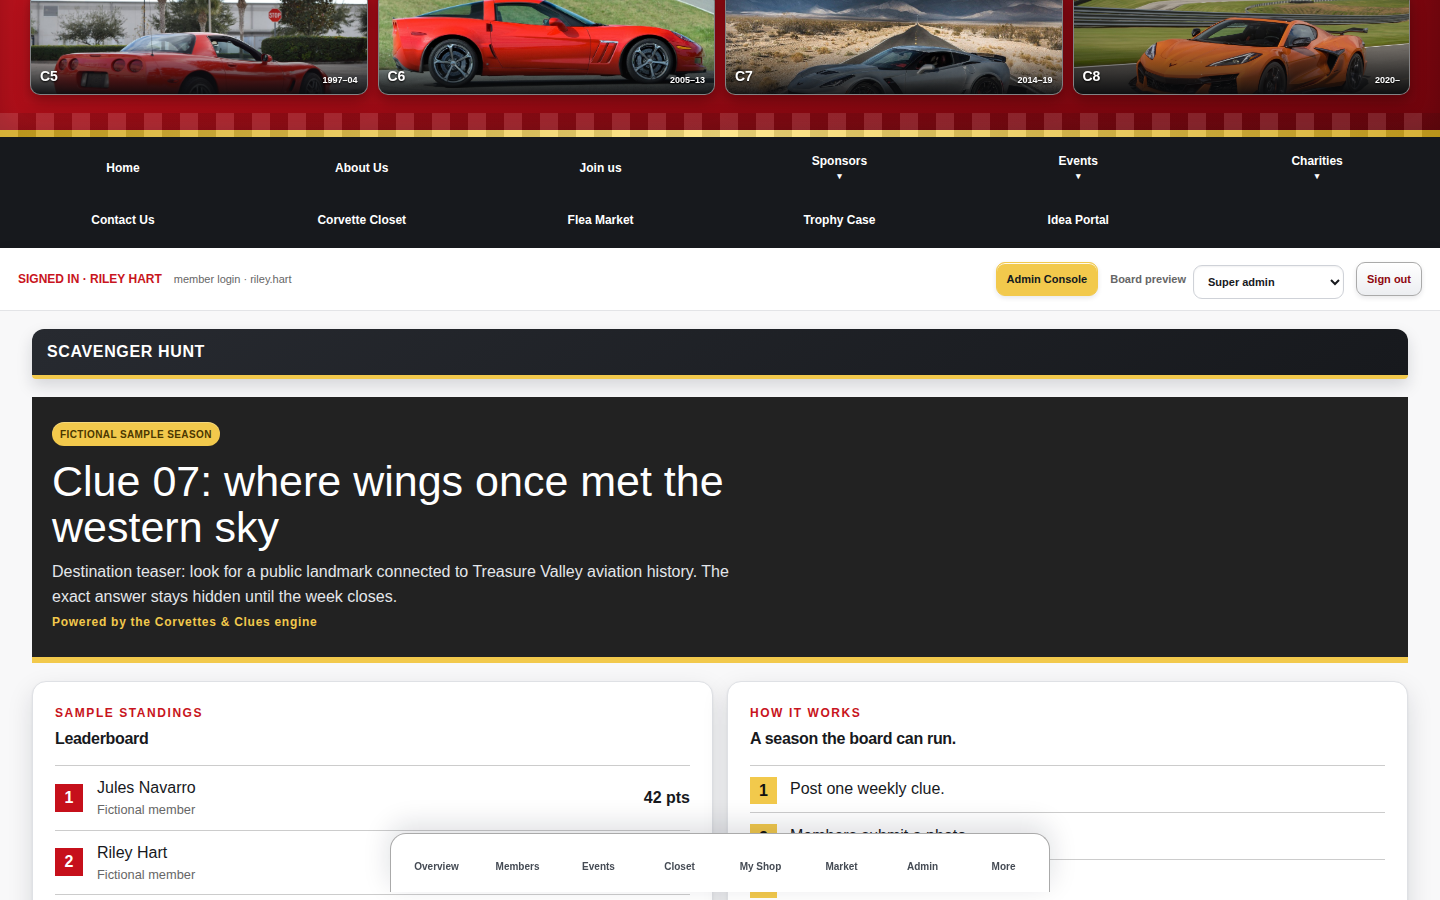The width and height of the screenshot is (1440, 900).
Task: Open the Idea Portal page
Action: click(x=1078, y=220)
